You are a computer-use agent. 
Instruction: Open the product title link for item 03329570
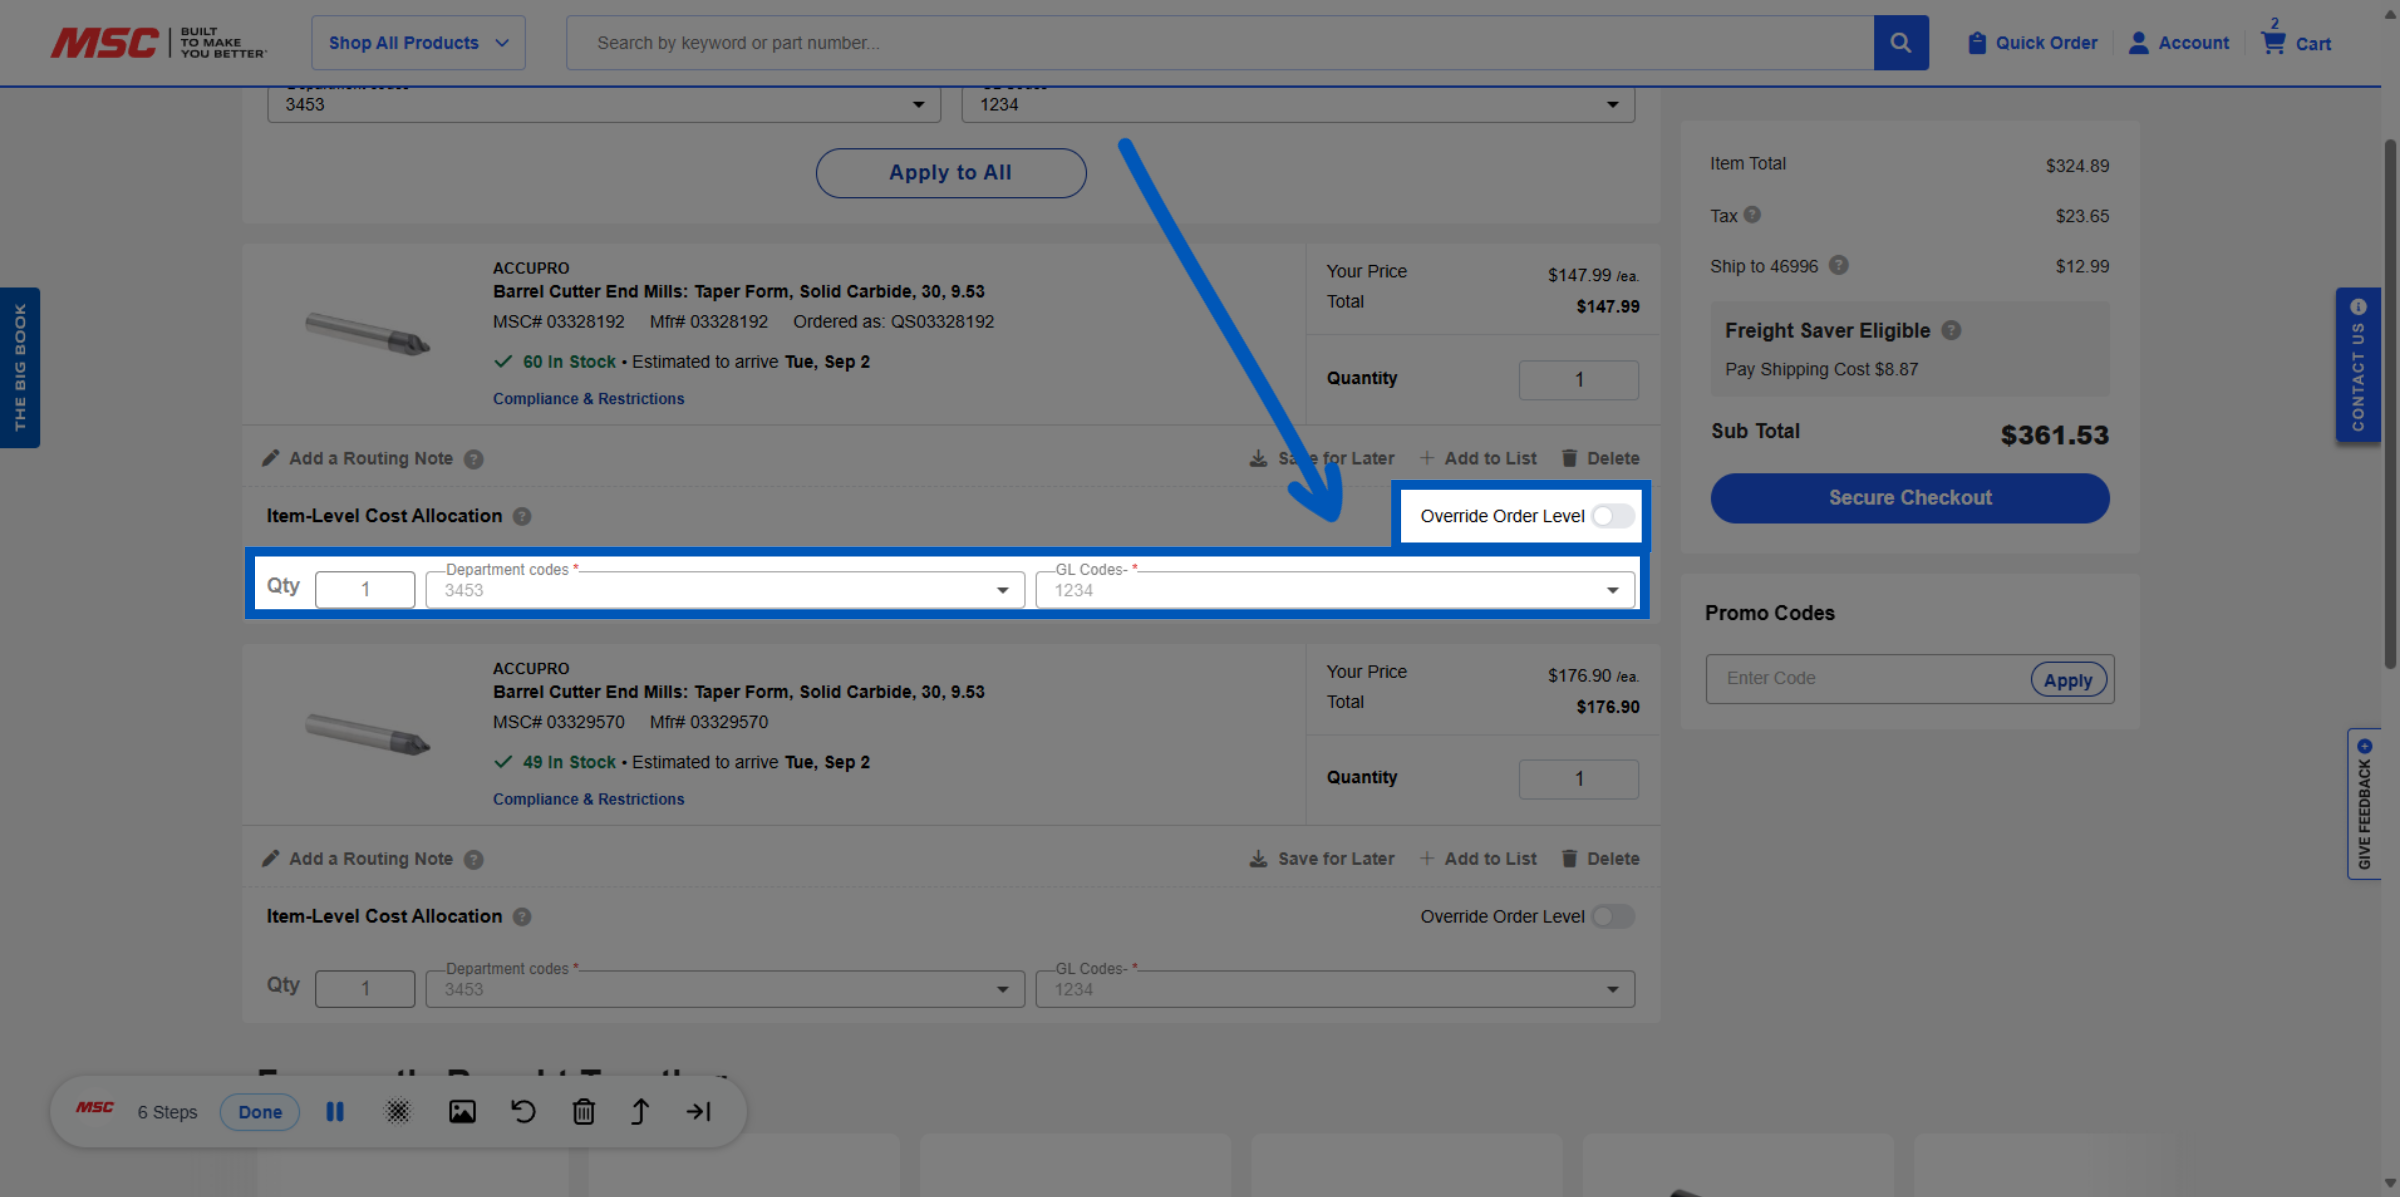point(738,691)
